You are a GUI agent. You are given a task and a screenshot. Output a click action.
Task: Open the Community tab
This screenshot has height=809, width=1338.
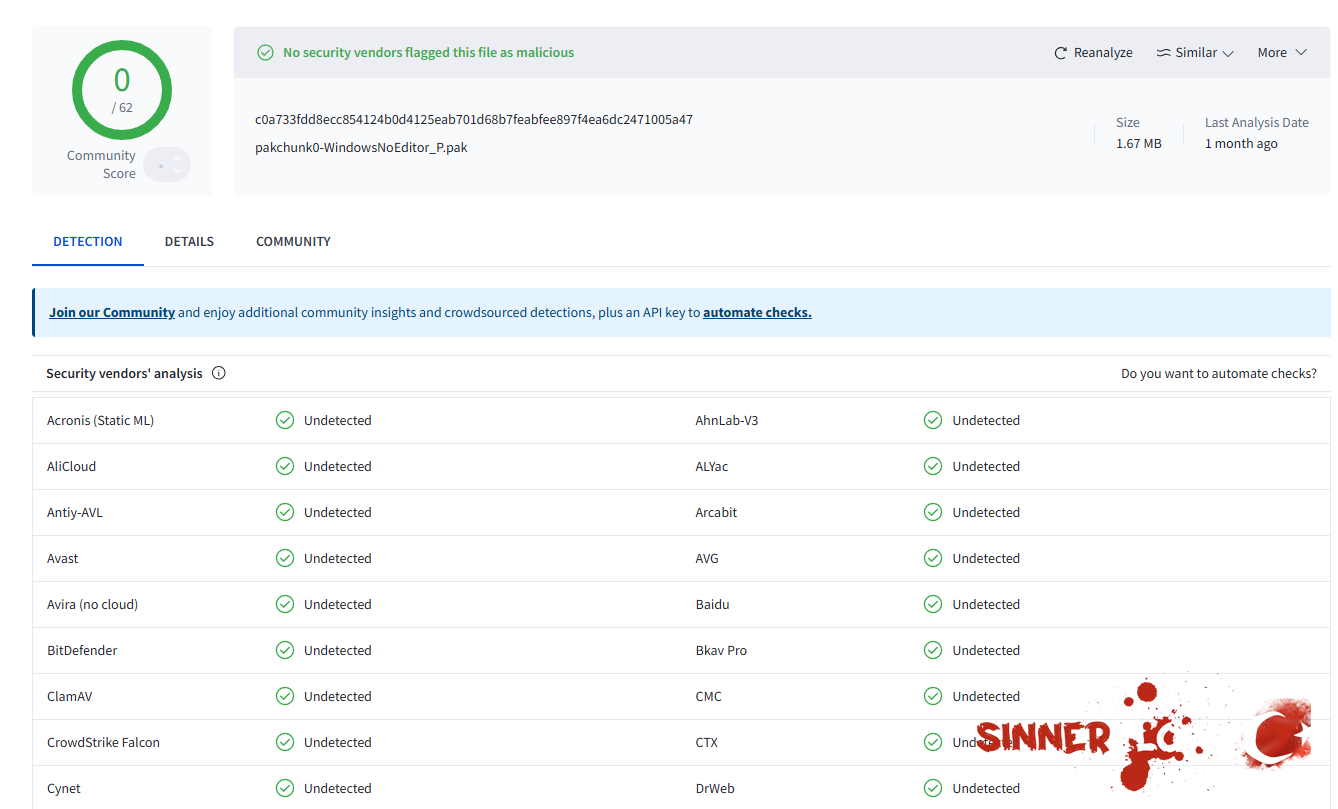point(293,241)
